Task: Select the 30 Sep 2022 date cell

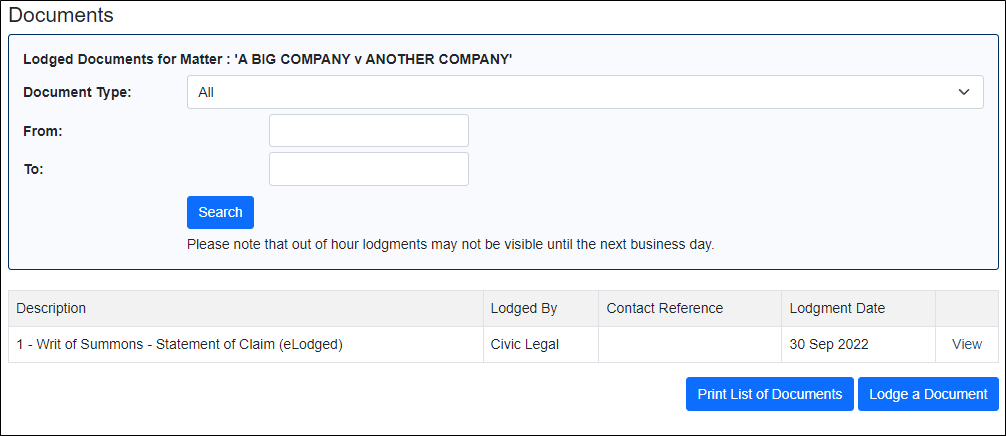Action: tap(858, 344)
